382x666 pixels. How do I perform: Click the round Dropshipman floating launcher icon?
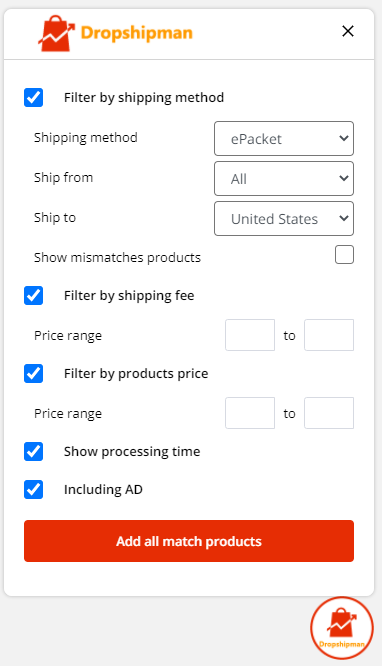tap(342, 628)
